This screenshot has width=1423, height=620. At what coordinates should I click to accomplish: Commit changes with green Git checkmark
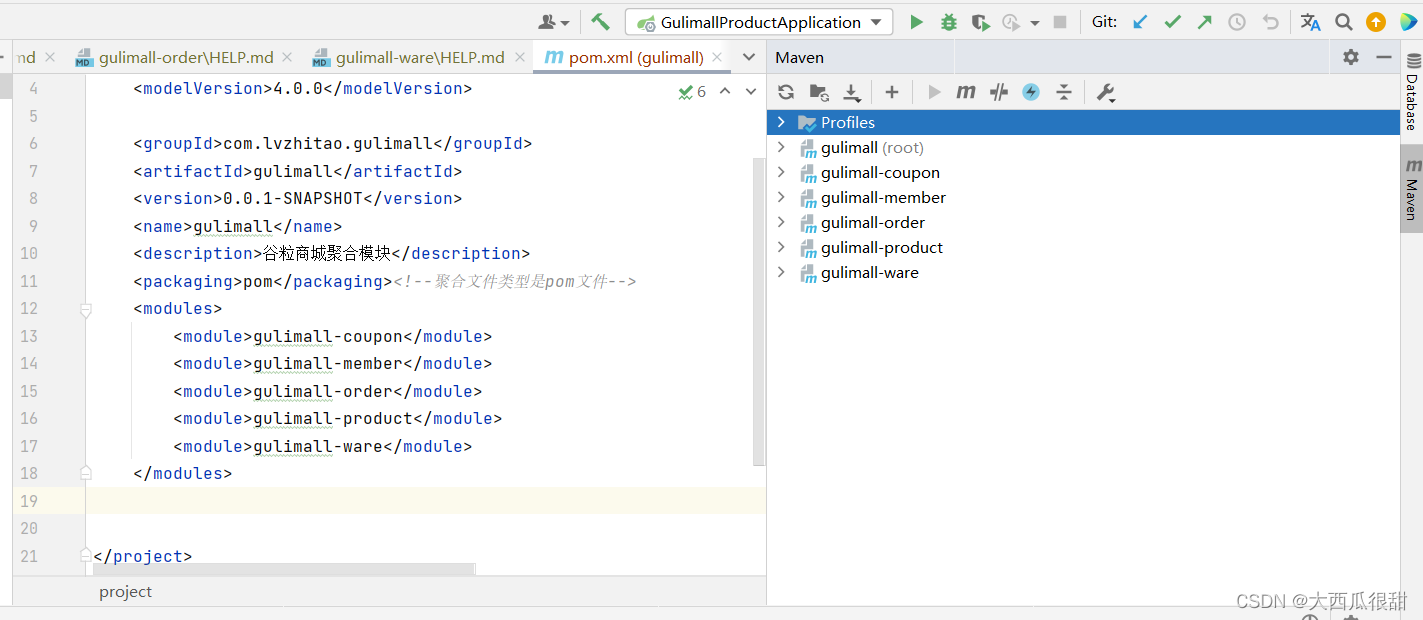click(x=1173, y=22)
